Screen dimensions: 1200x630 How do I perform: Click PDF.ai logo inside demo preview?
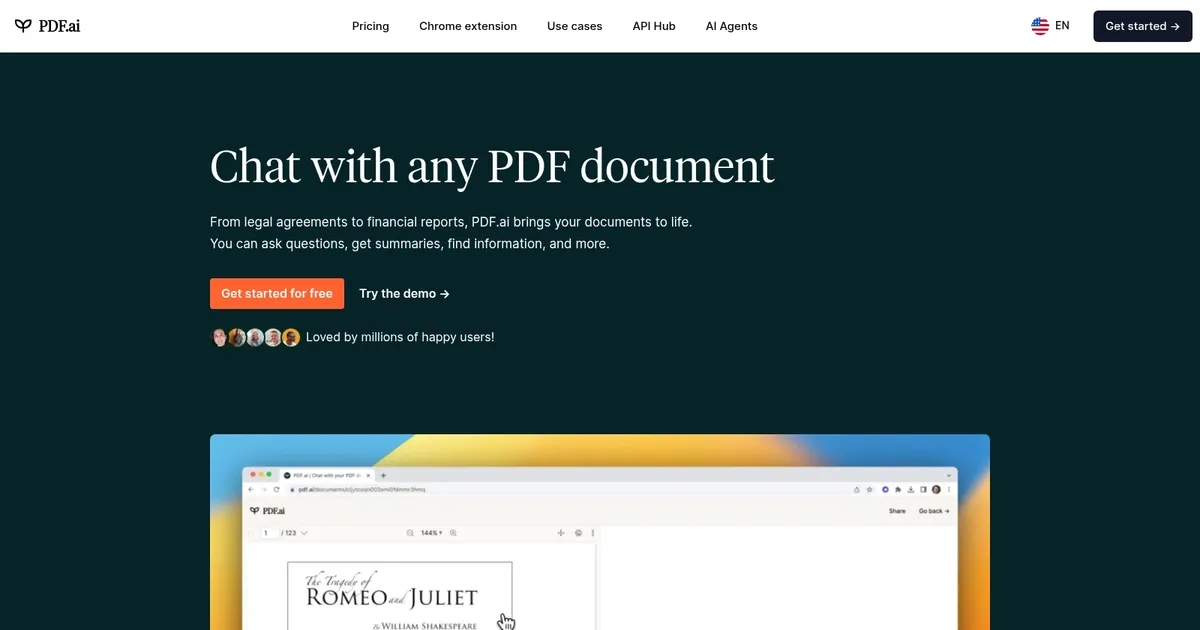(x=265, y=511)
